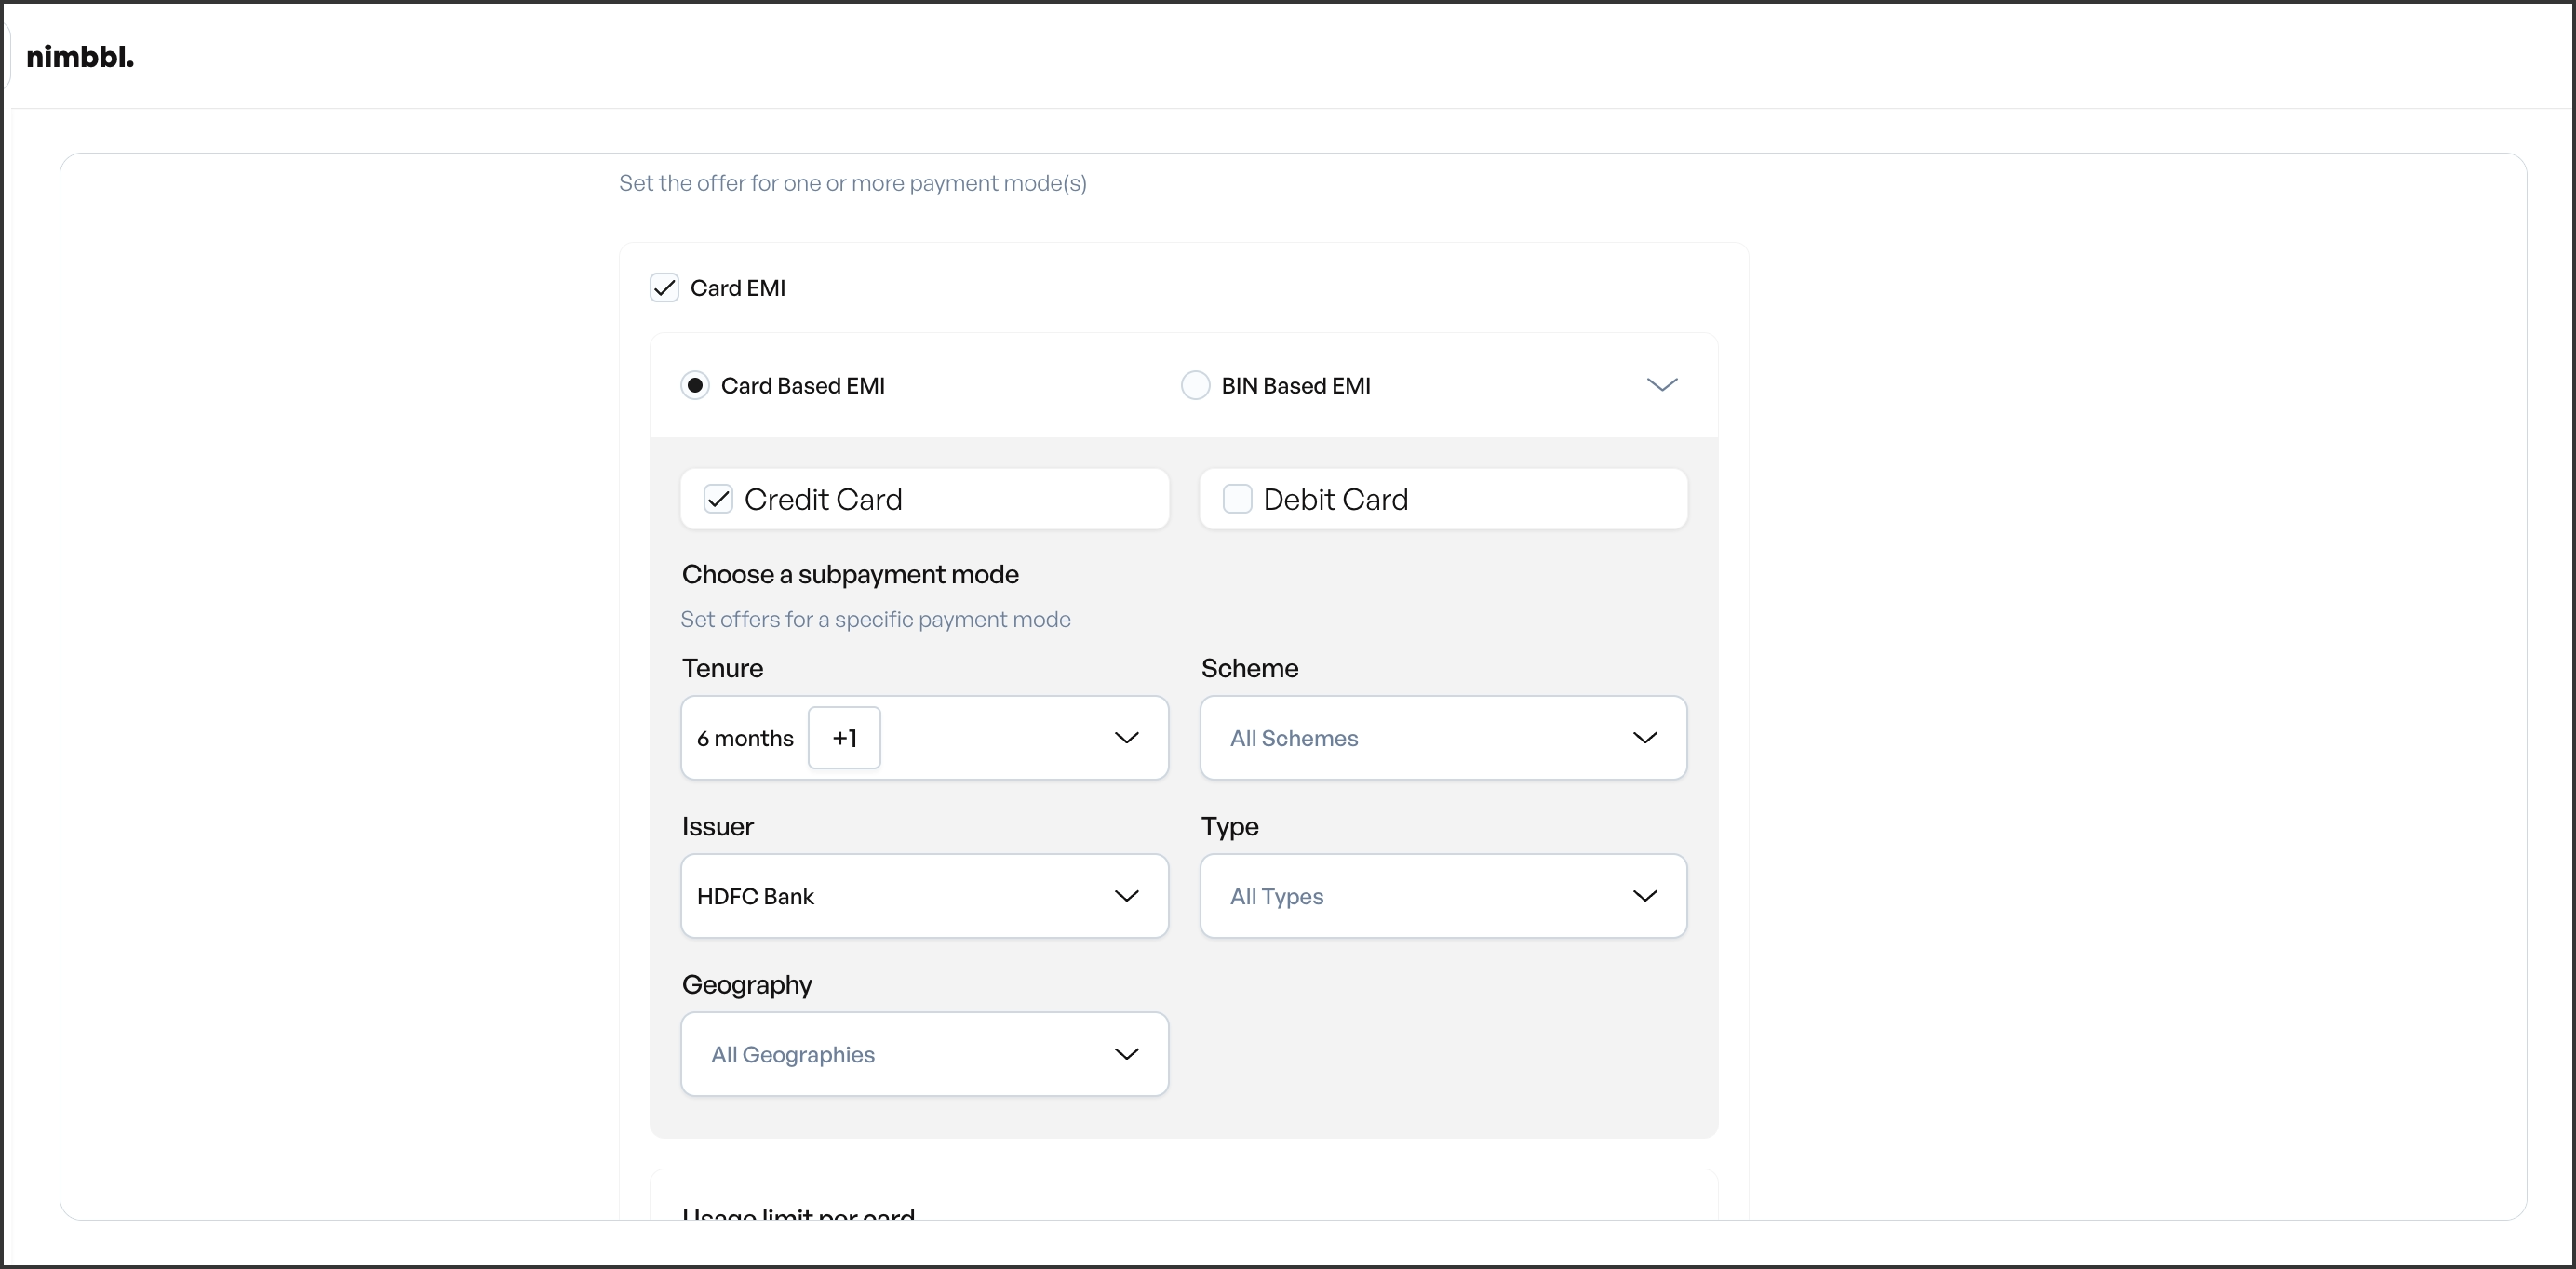Uncheck the Card EMI checkbox

click(664, 288)
